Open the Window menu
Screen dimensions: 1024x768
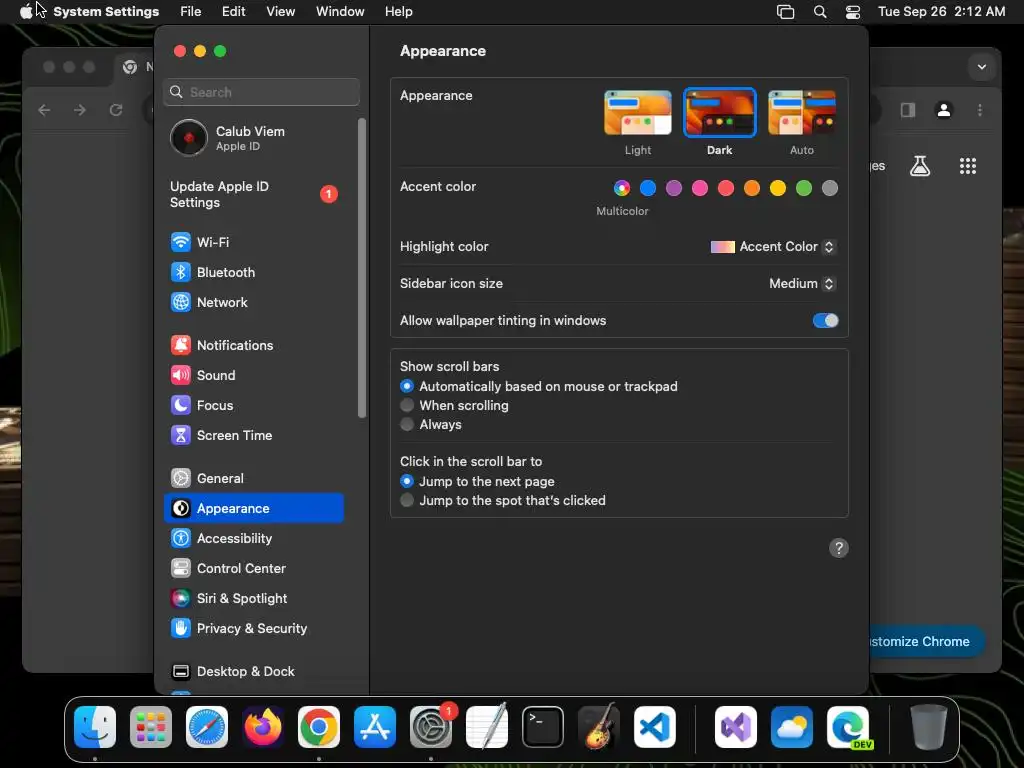[x=340, y=12]
